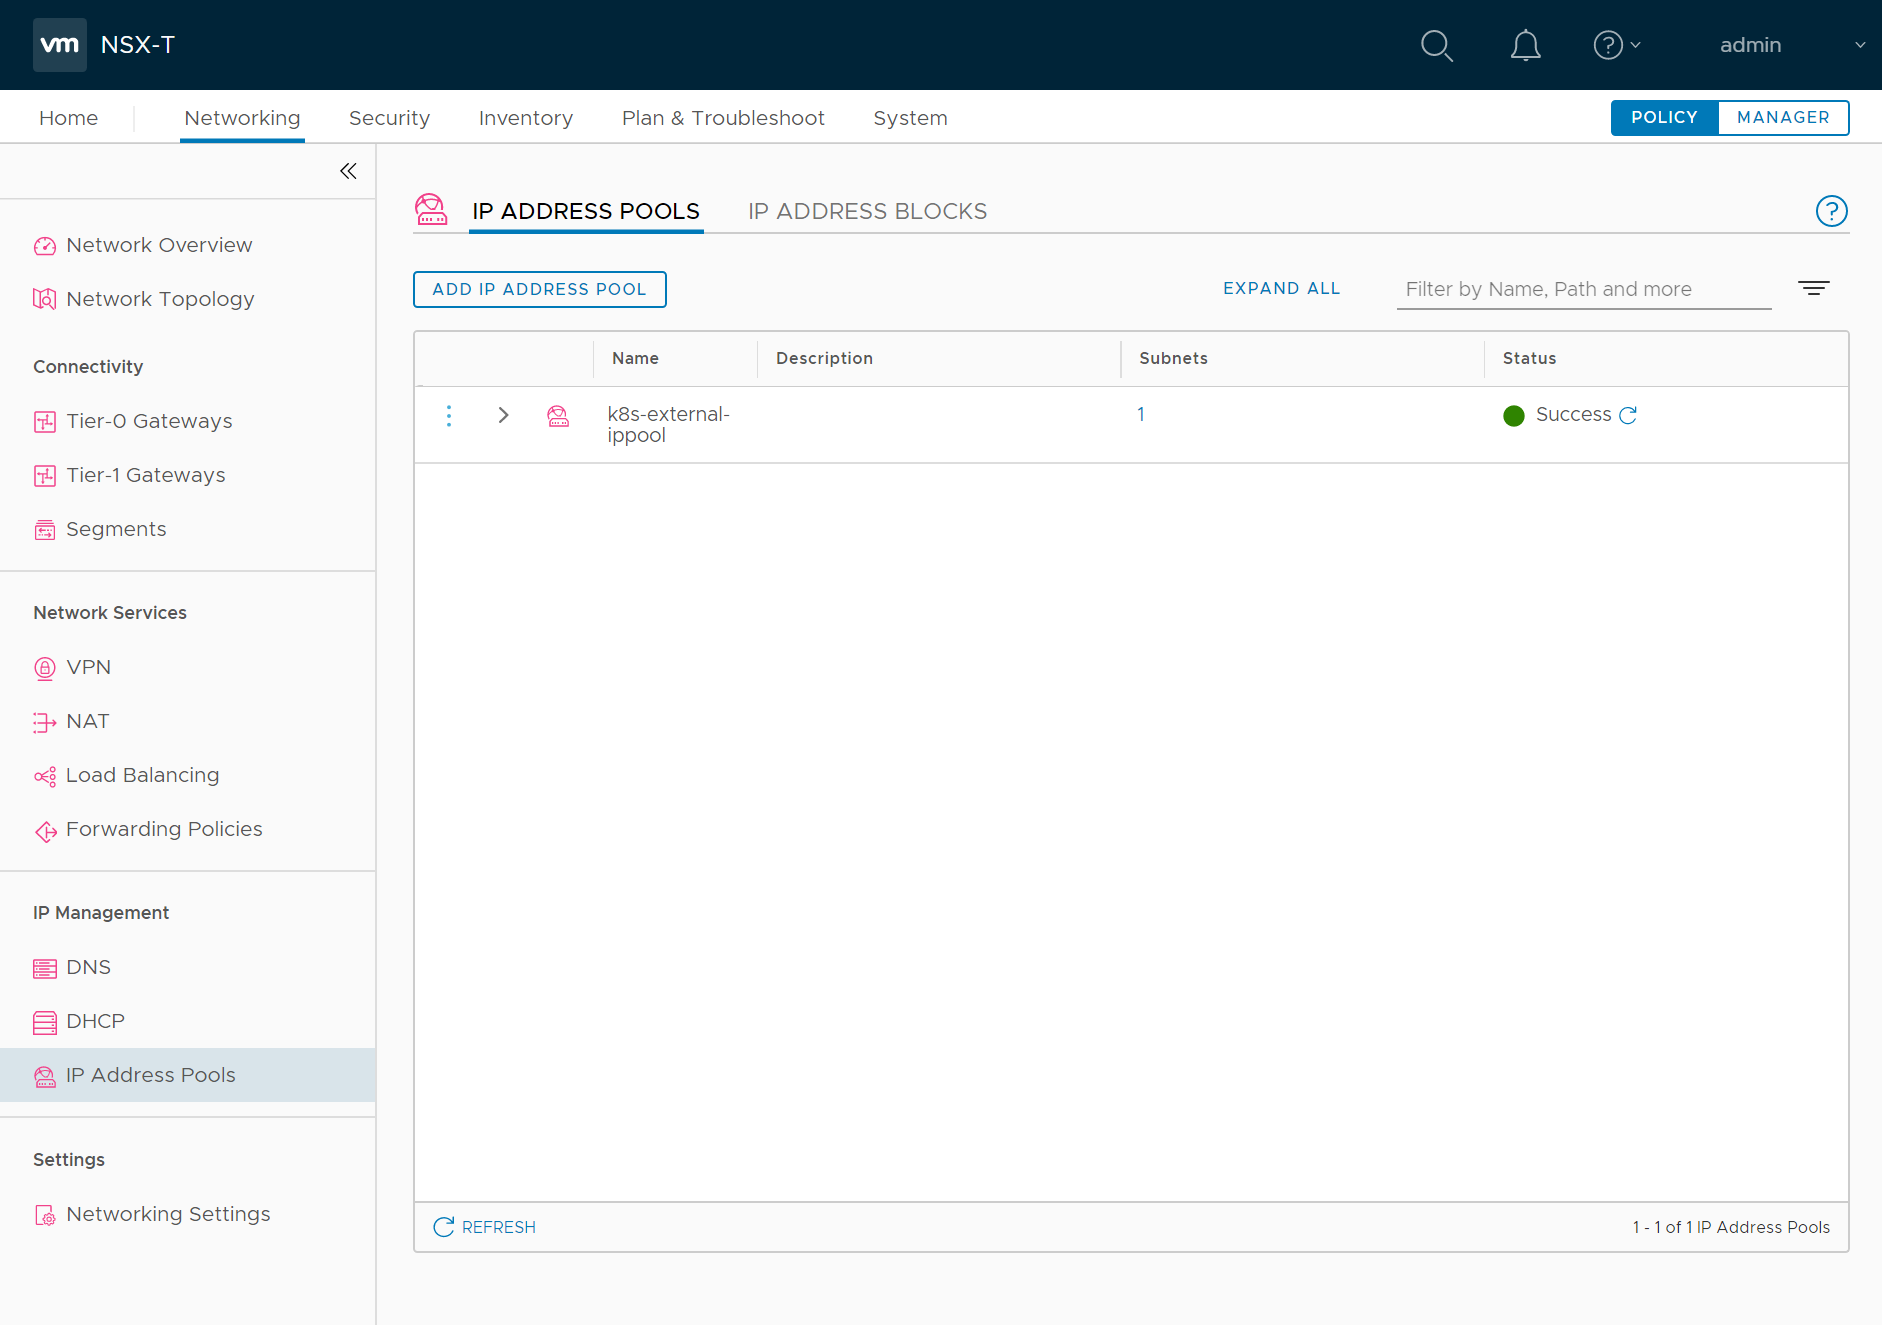The image size is (1882, 1325).
Task: Open Plan & Troubleshoot tab
Action: coord(723,118)
